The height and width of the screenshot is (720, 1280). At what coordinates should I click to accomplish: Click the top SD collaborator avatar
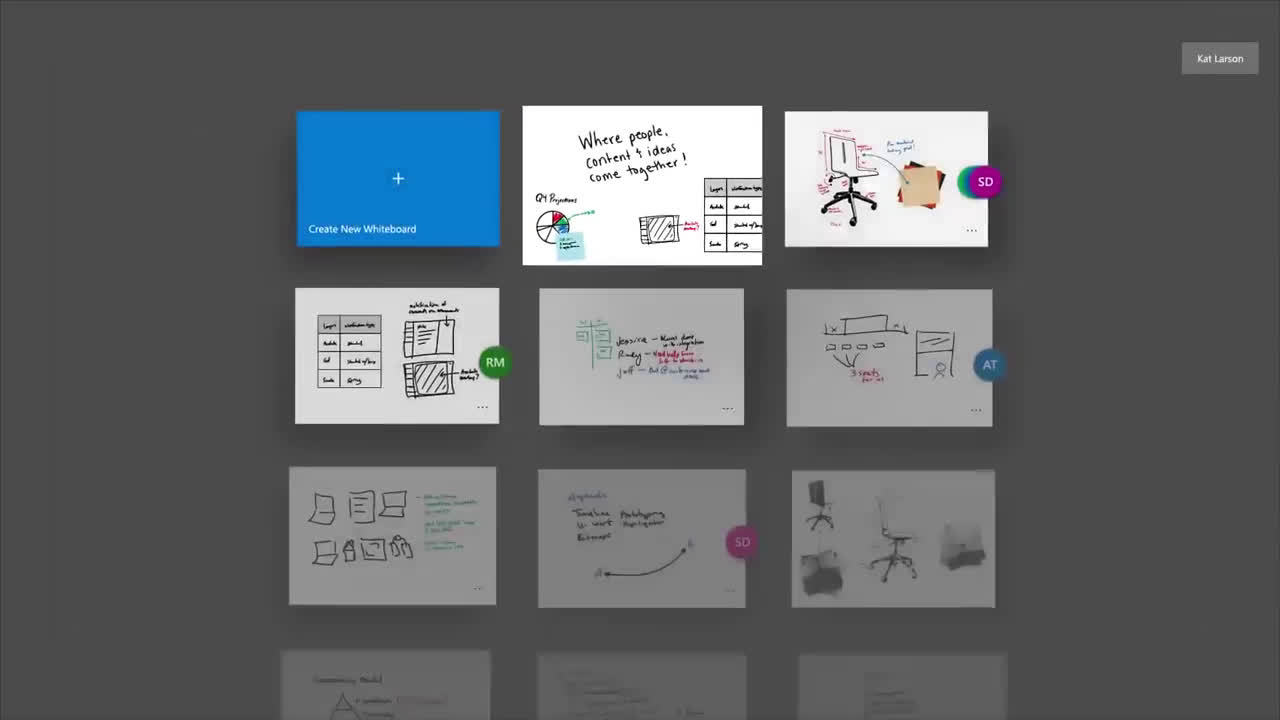(x=984, y=182)
